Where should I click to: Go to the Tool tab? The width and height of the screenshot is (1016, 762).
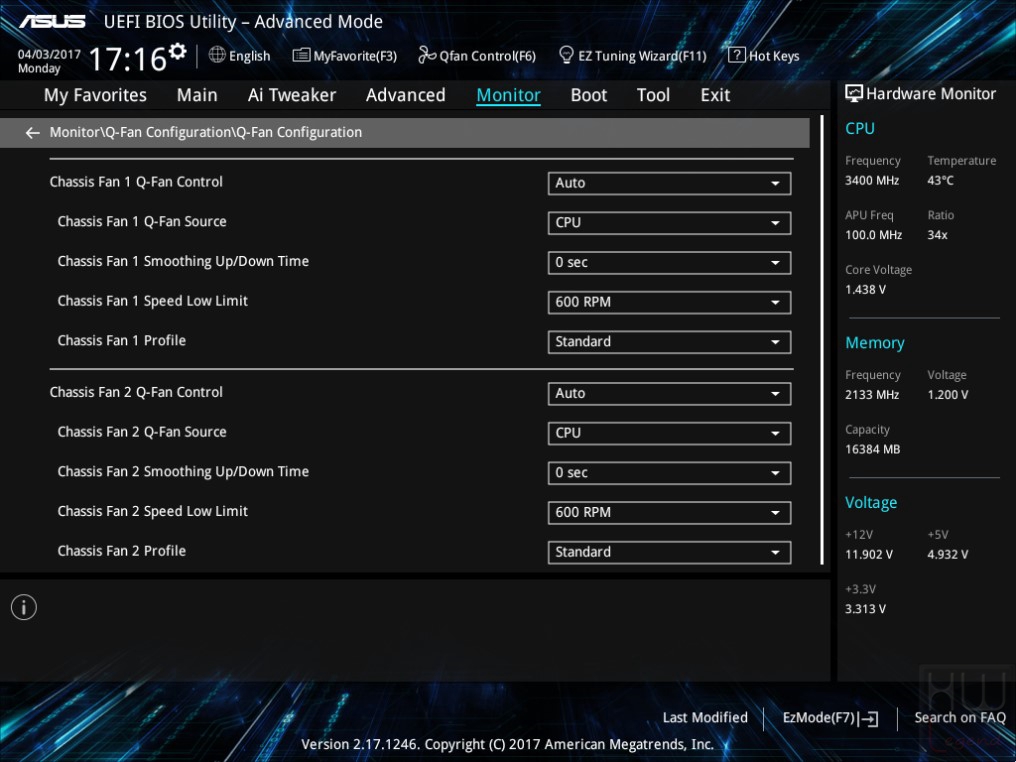coord(653,95)
